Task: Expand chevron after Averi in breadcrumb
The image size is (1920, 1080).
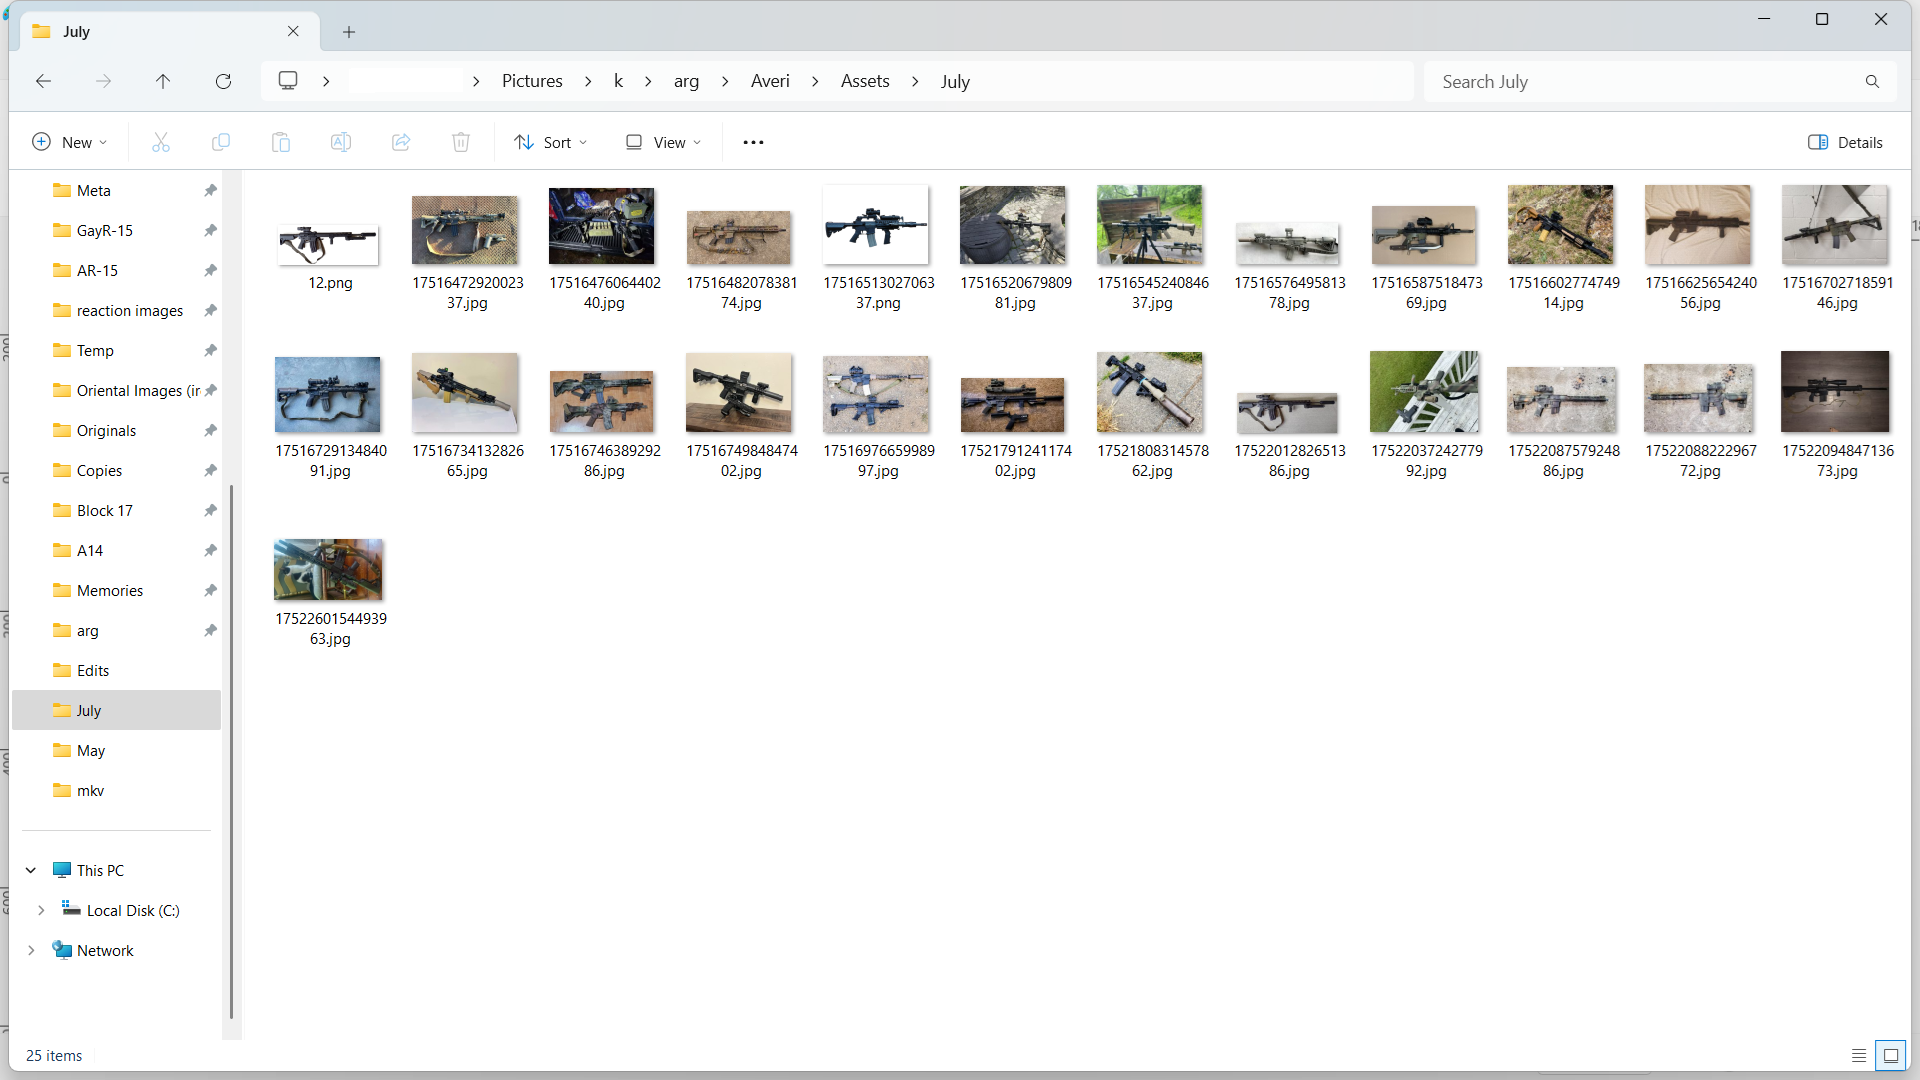Action: [x=815, y=81]
